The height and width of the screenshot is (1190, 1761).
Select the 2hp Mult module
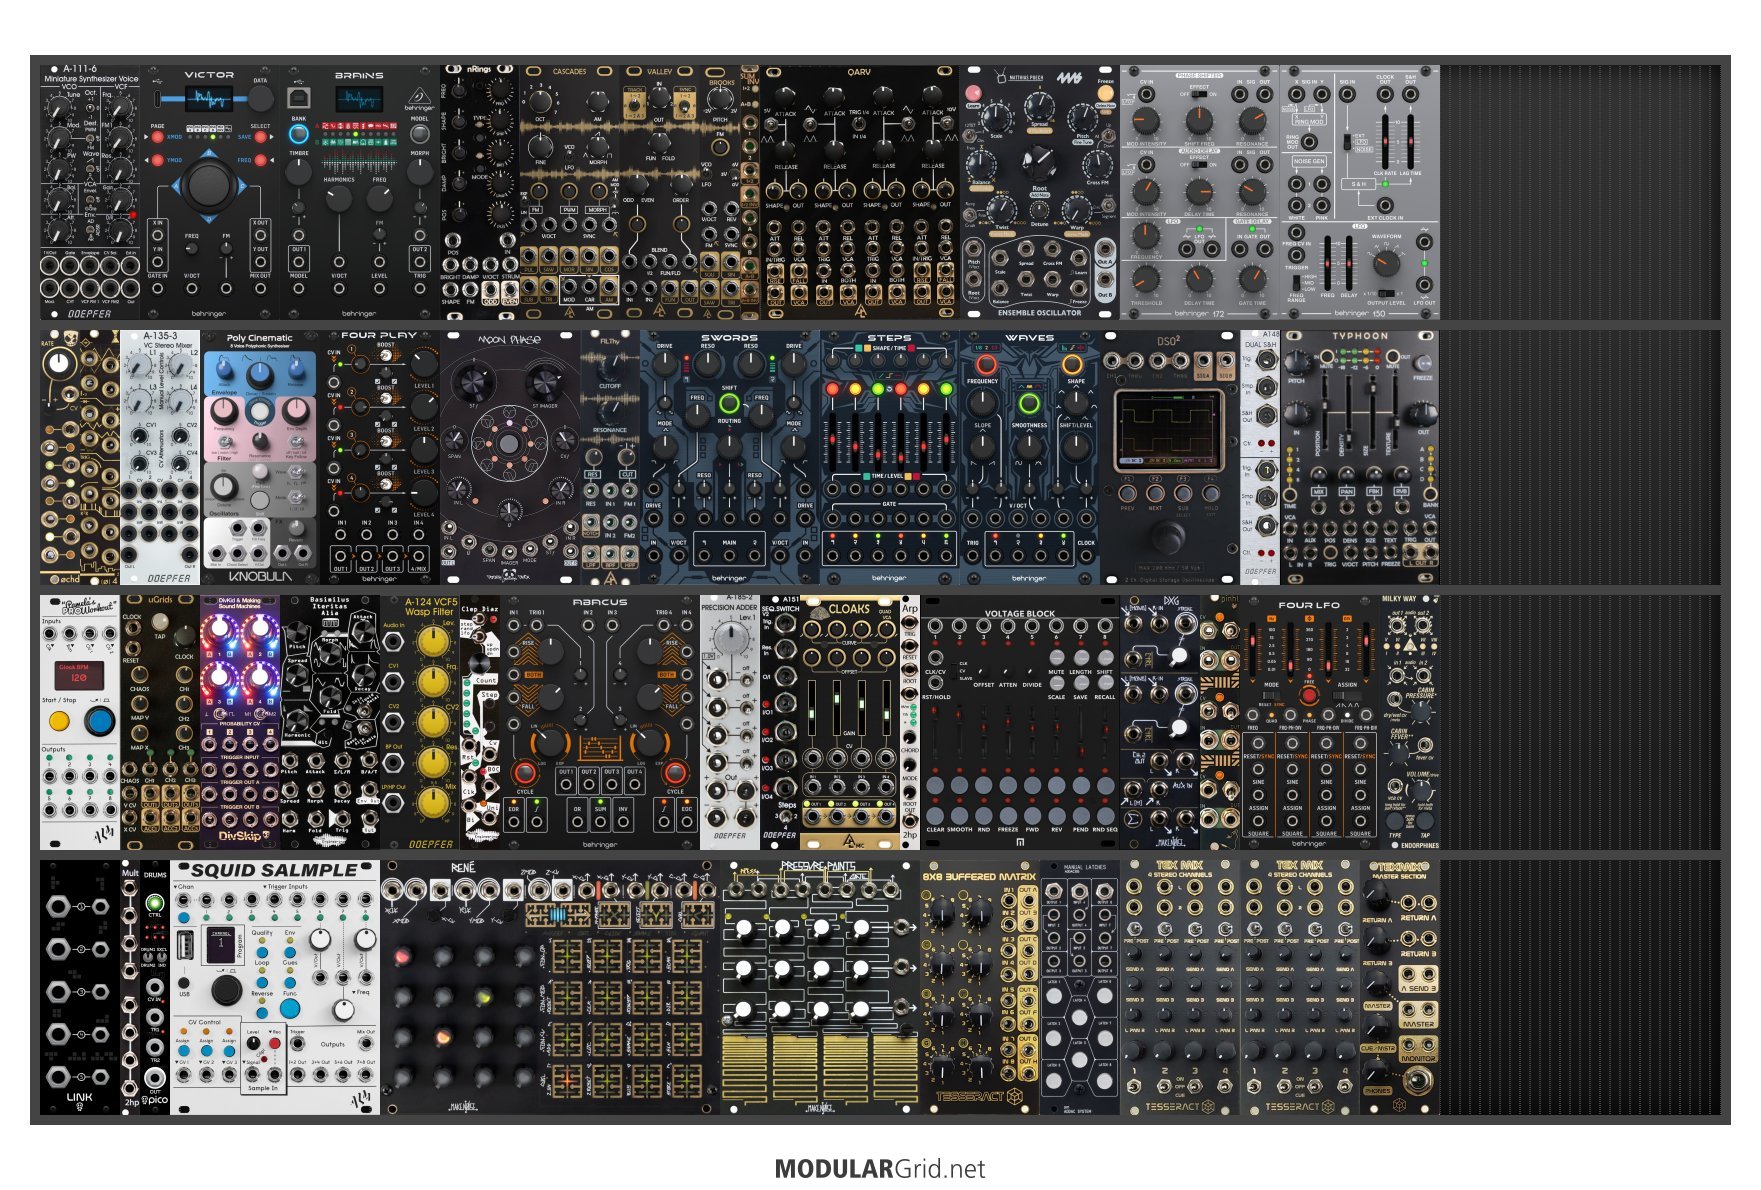pyautogui.click(x=130, y=988)
